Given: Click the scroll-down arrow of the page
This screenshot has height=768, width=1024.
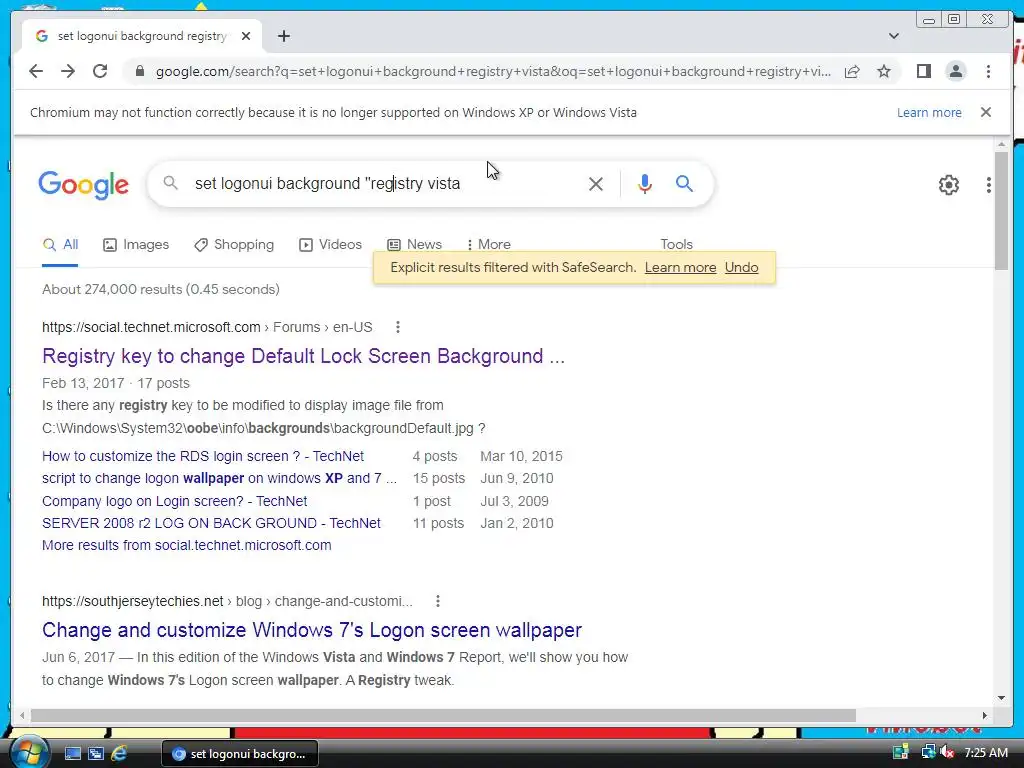Looking at the screenshot, I should 1001,698.
